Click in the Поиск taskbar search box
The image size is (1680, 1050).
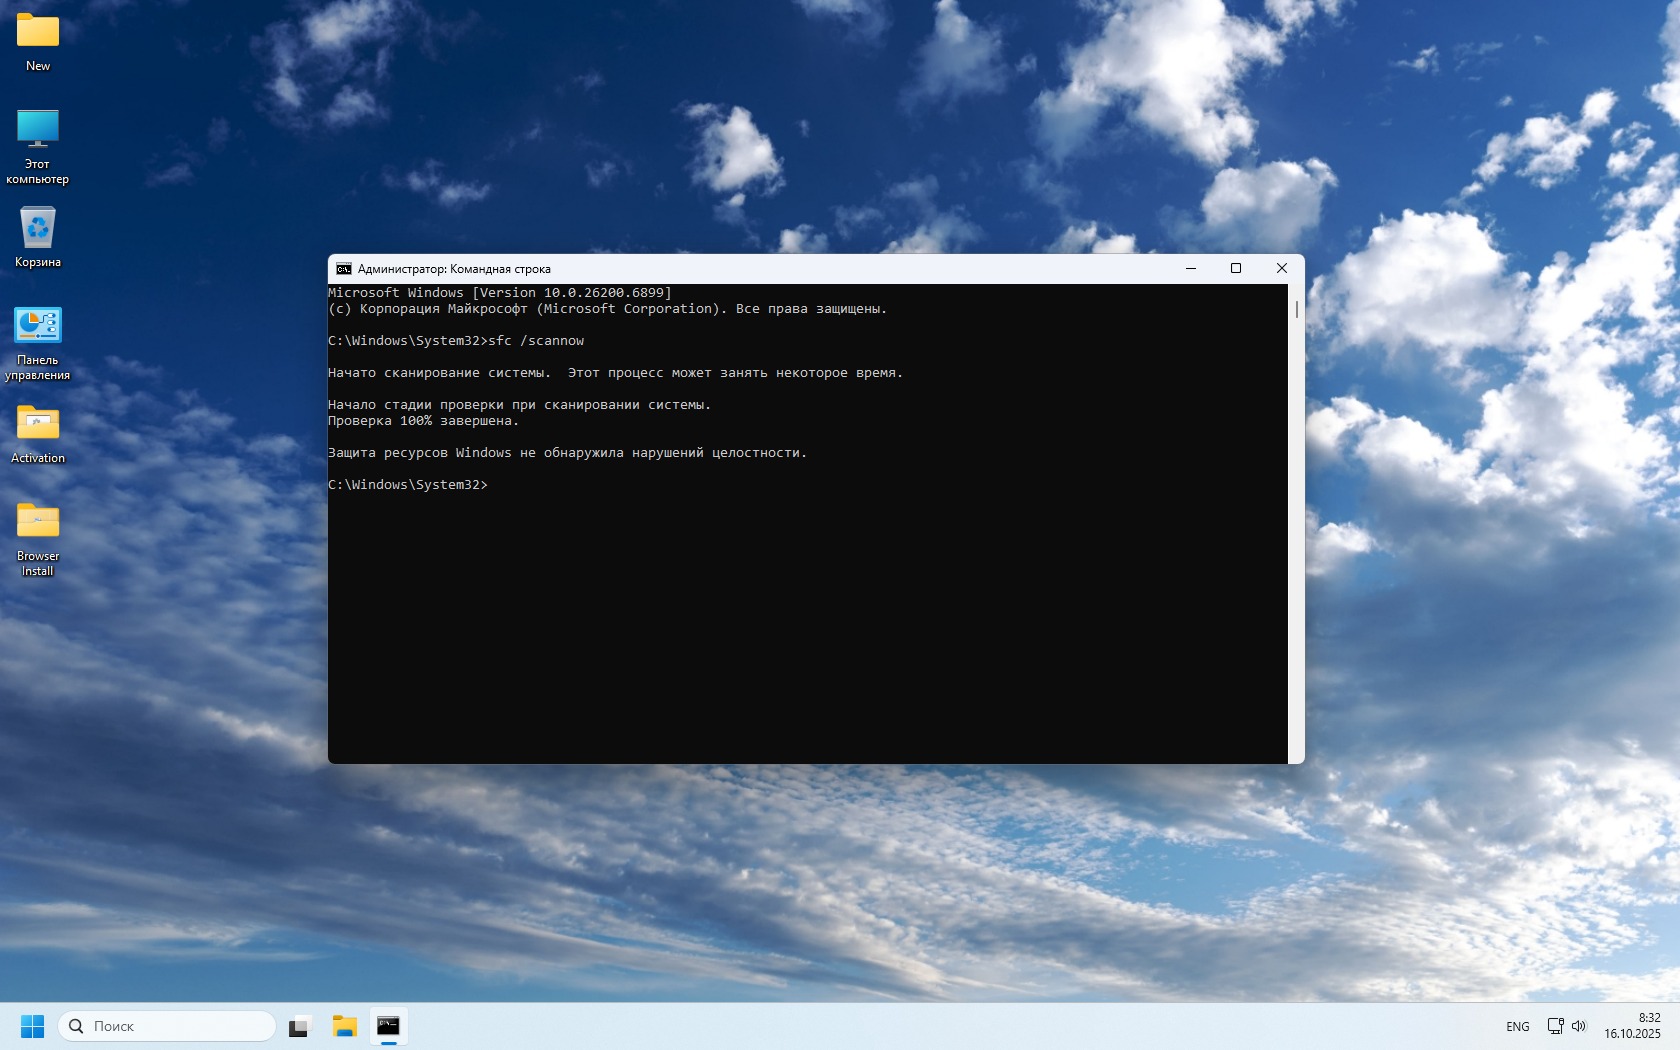pos(170,1026)
